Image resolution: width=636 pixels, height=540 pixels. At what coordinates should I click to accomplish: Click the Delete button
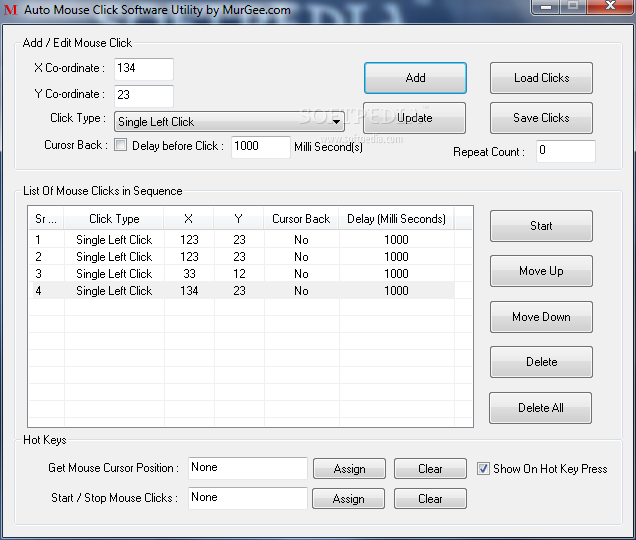[541, 362]
